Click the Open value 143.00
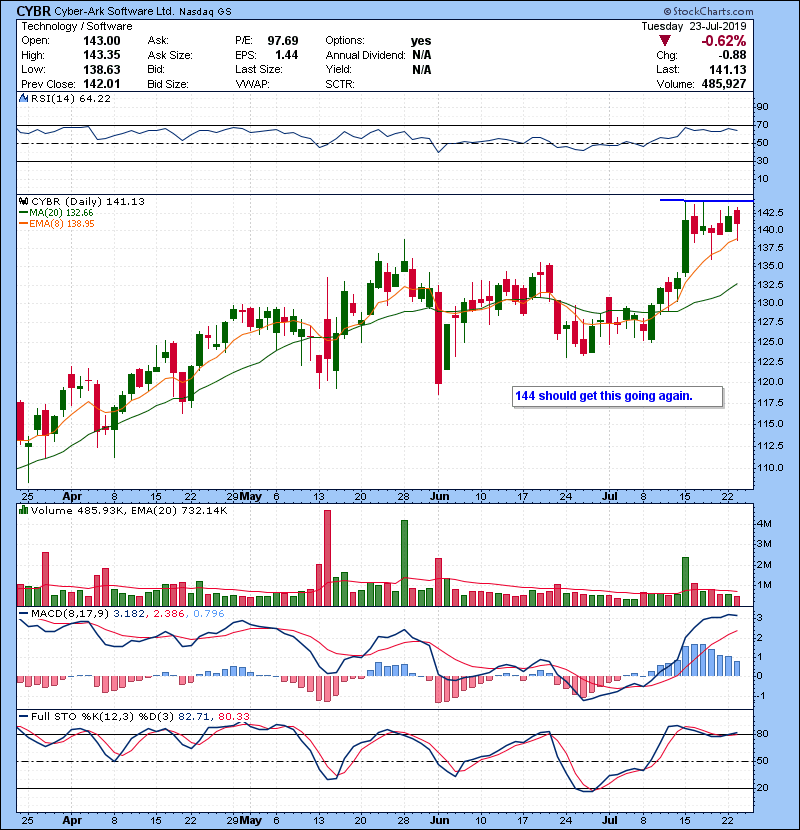 point(102,41)
